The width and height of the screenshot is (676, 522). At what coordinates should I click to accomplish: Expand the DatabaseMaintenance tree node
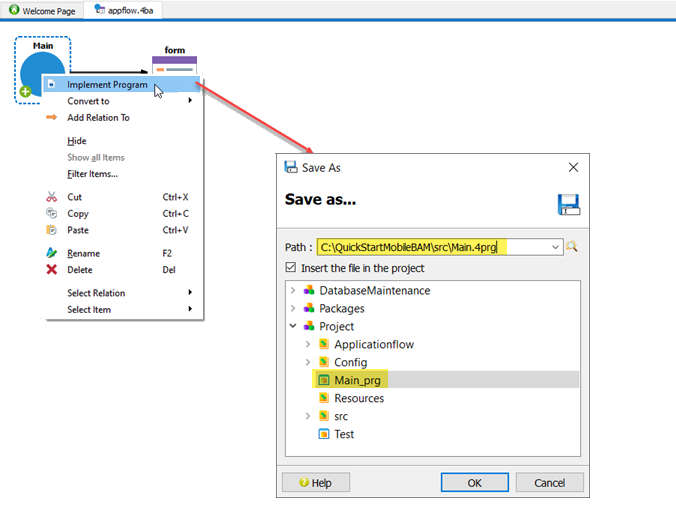(x=293, y=290)
